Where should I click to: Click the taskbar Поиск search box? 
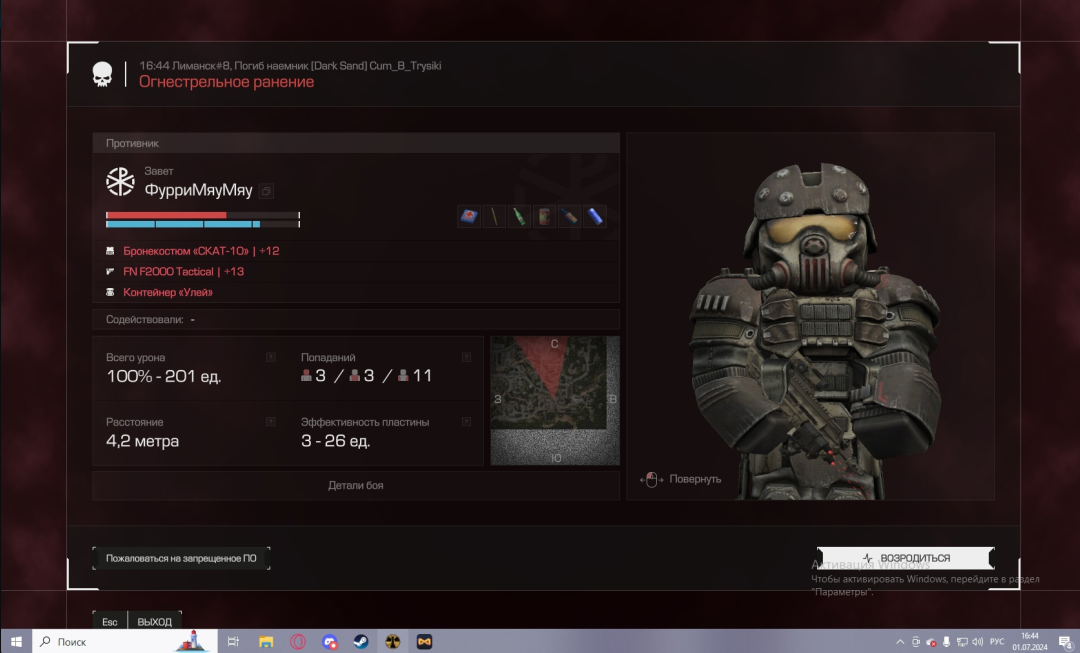coord(125,641)
